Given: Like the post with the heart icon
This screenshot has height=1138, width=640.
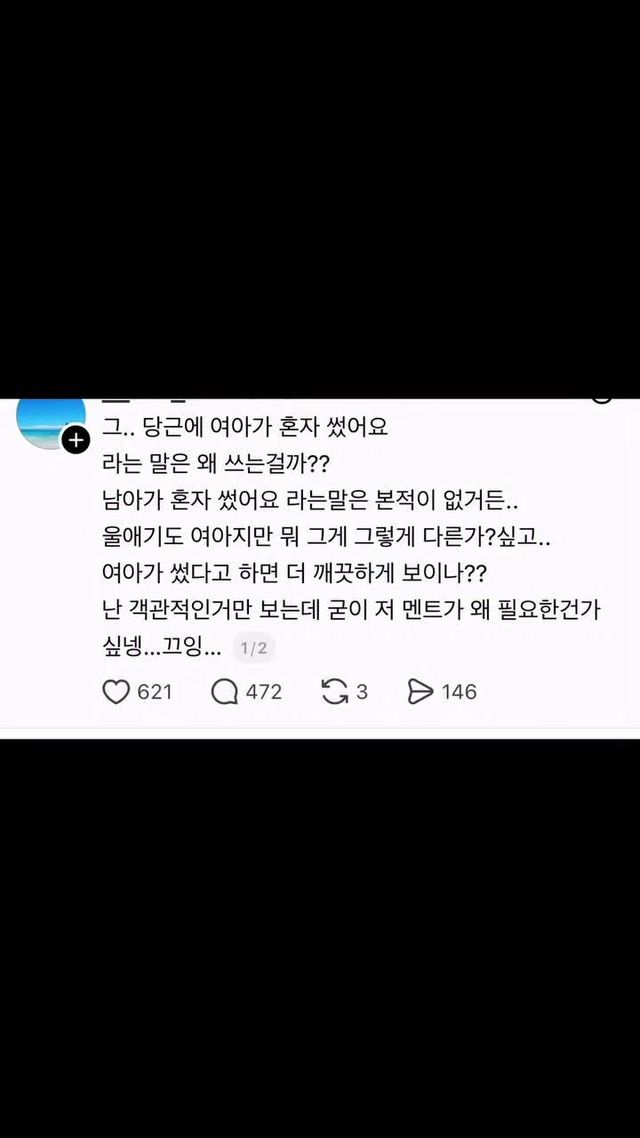Looking at the screenshot, I should (116, 692).
